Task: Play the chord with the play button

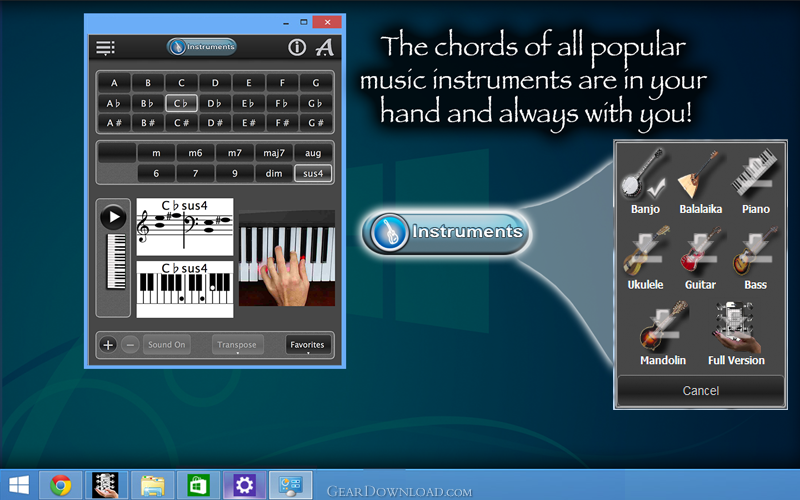Action: pyautogui.click(x=113, y=217)
